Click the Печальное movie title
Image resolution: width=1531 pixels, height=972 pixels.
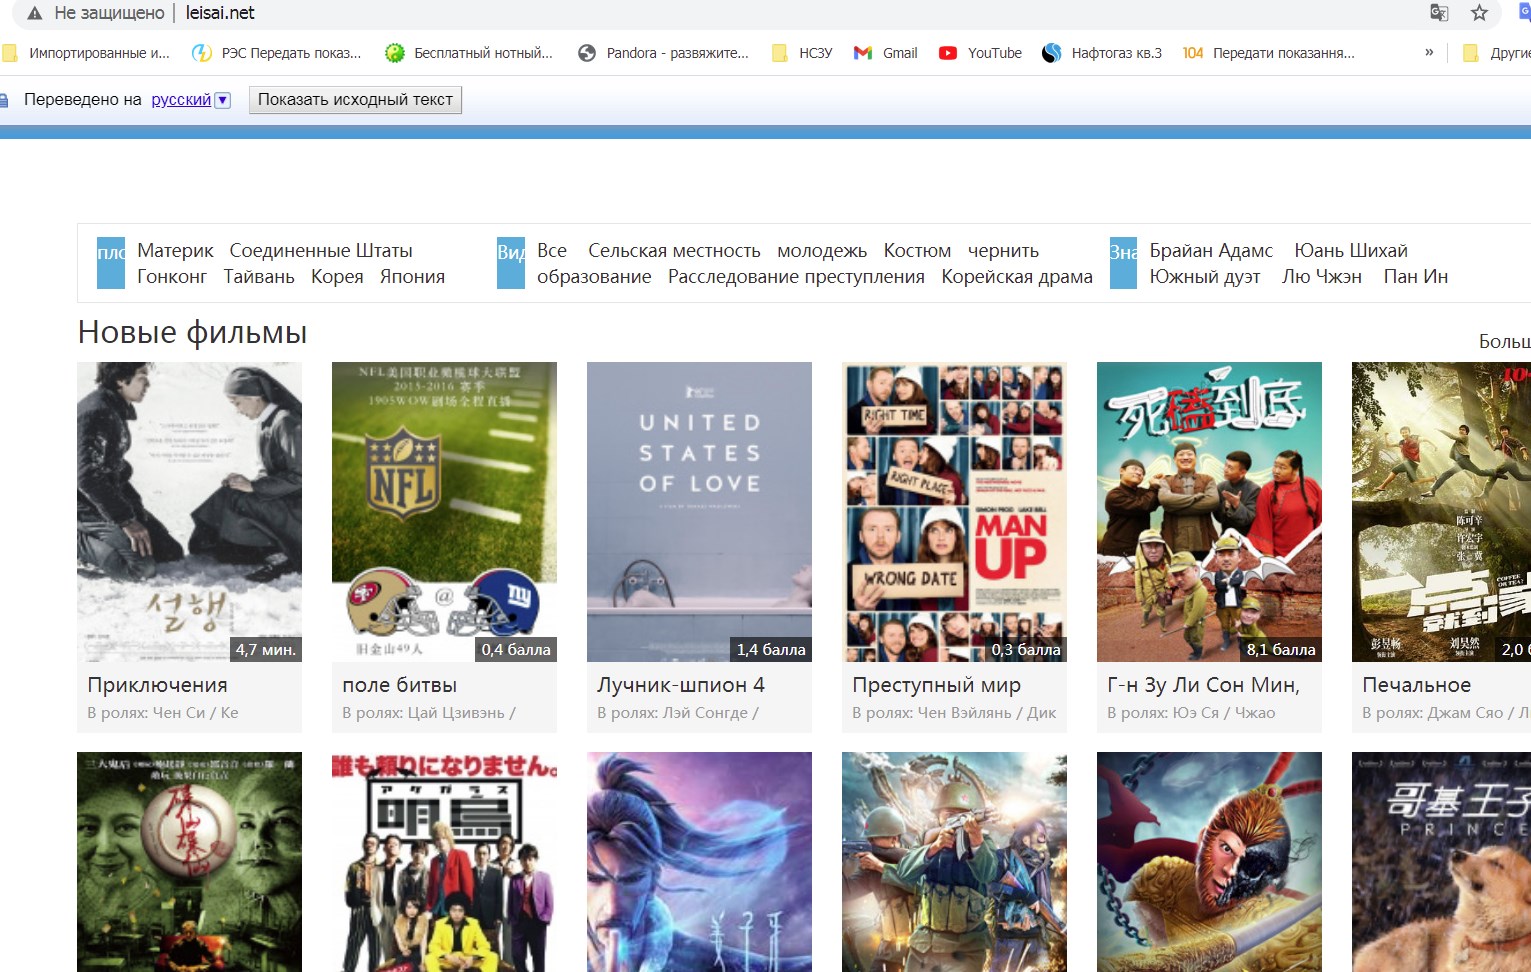[x=1416, y=685]
